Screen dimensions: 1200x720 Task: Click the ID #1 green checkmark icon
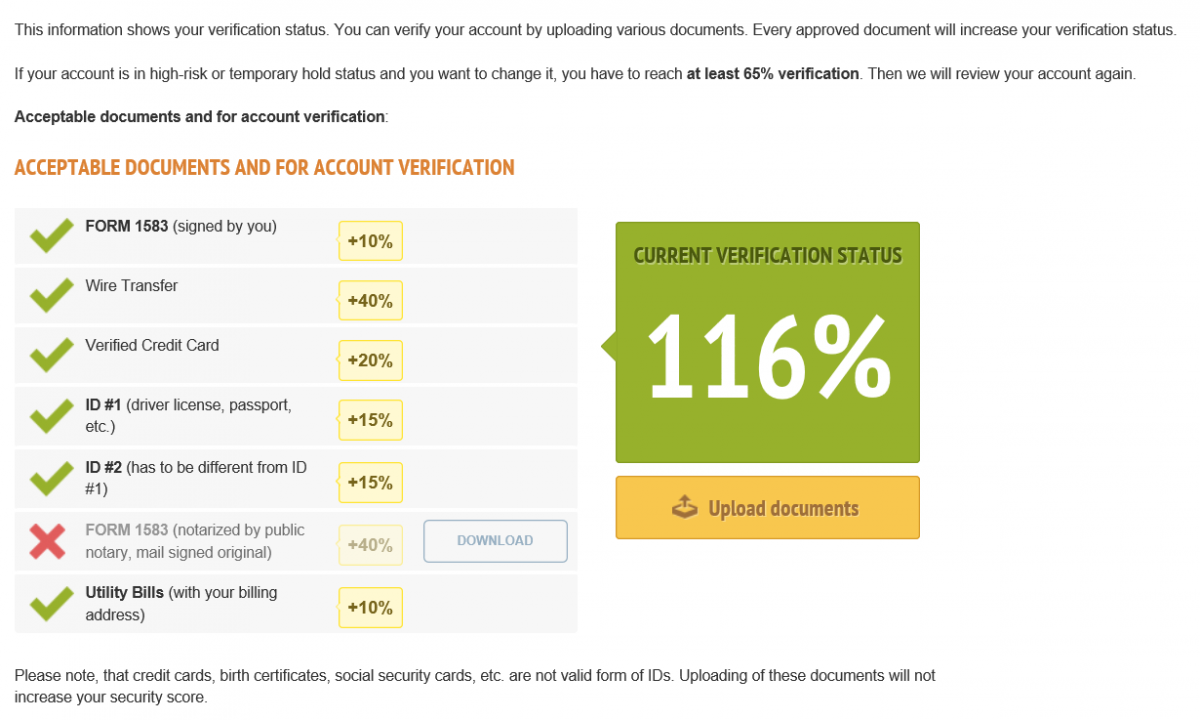[x=50, y=415]
